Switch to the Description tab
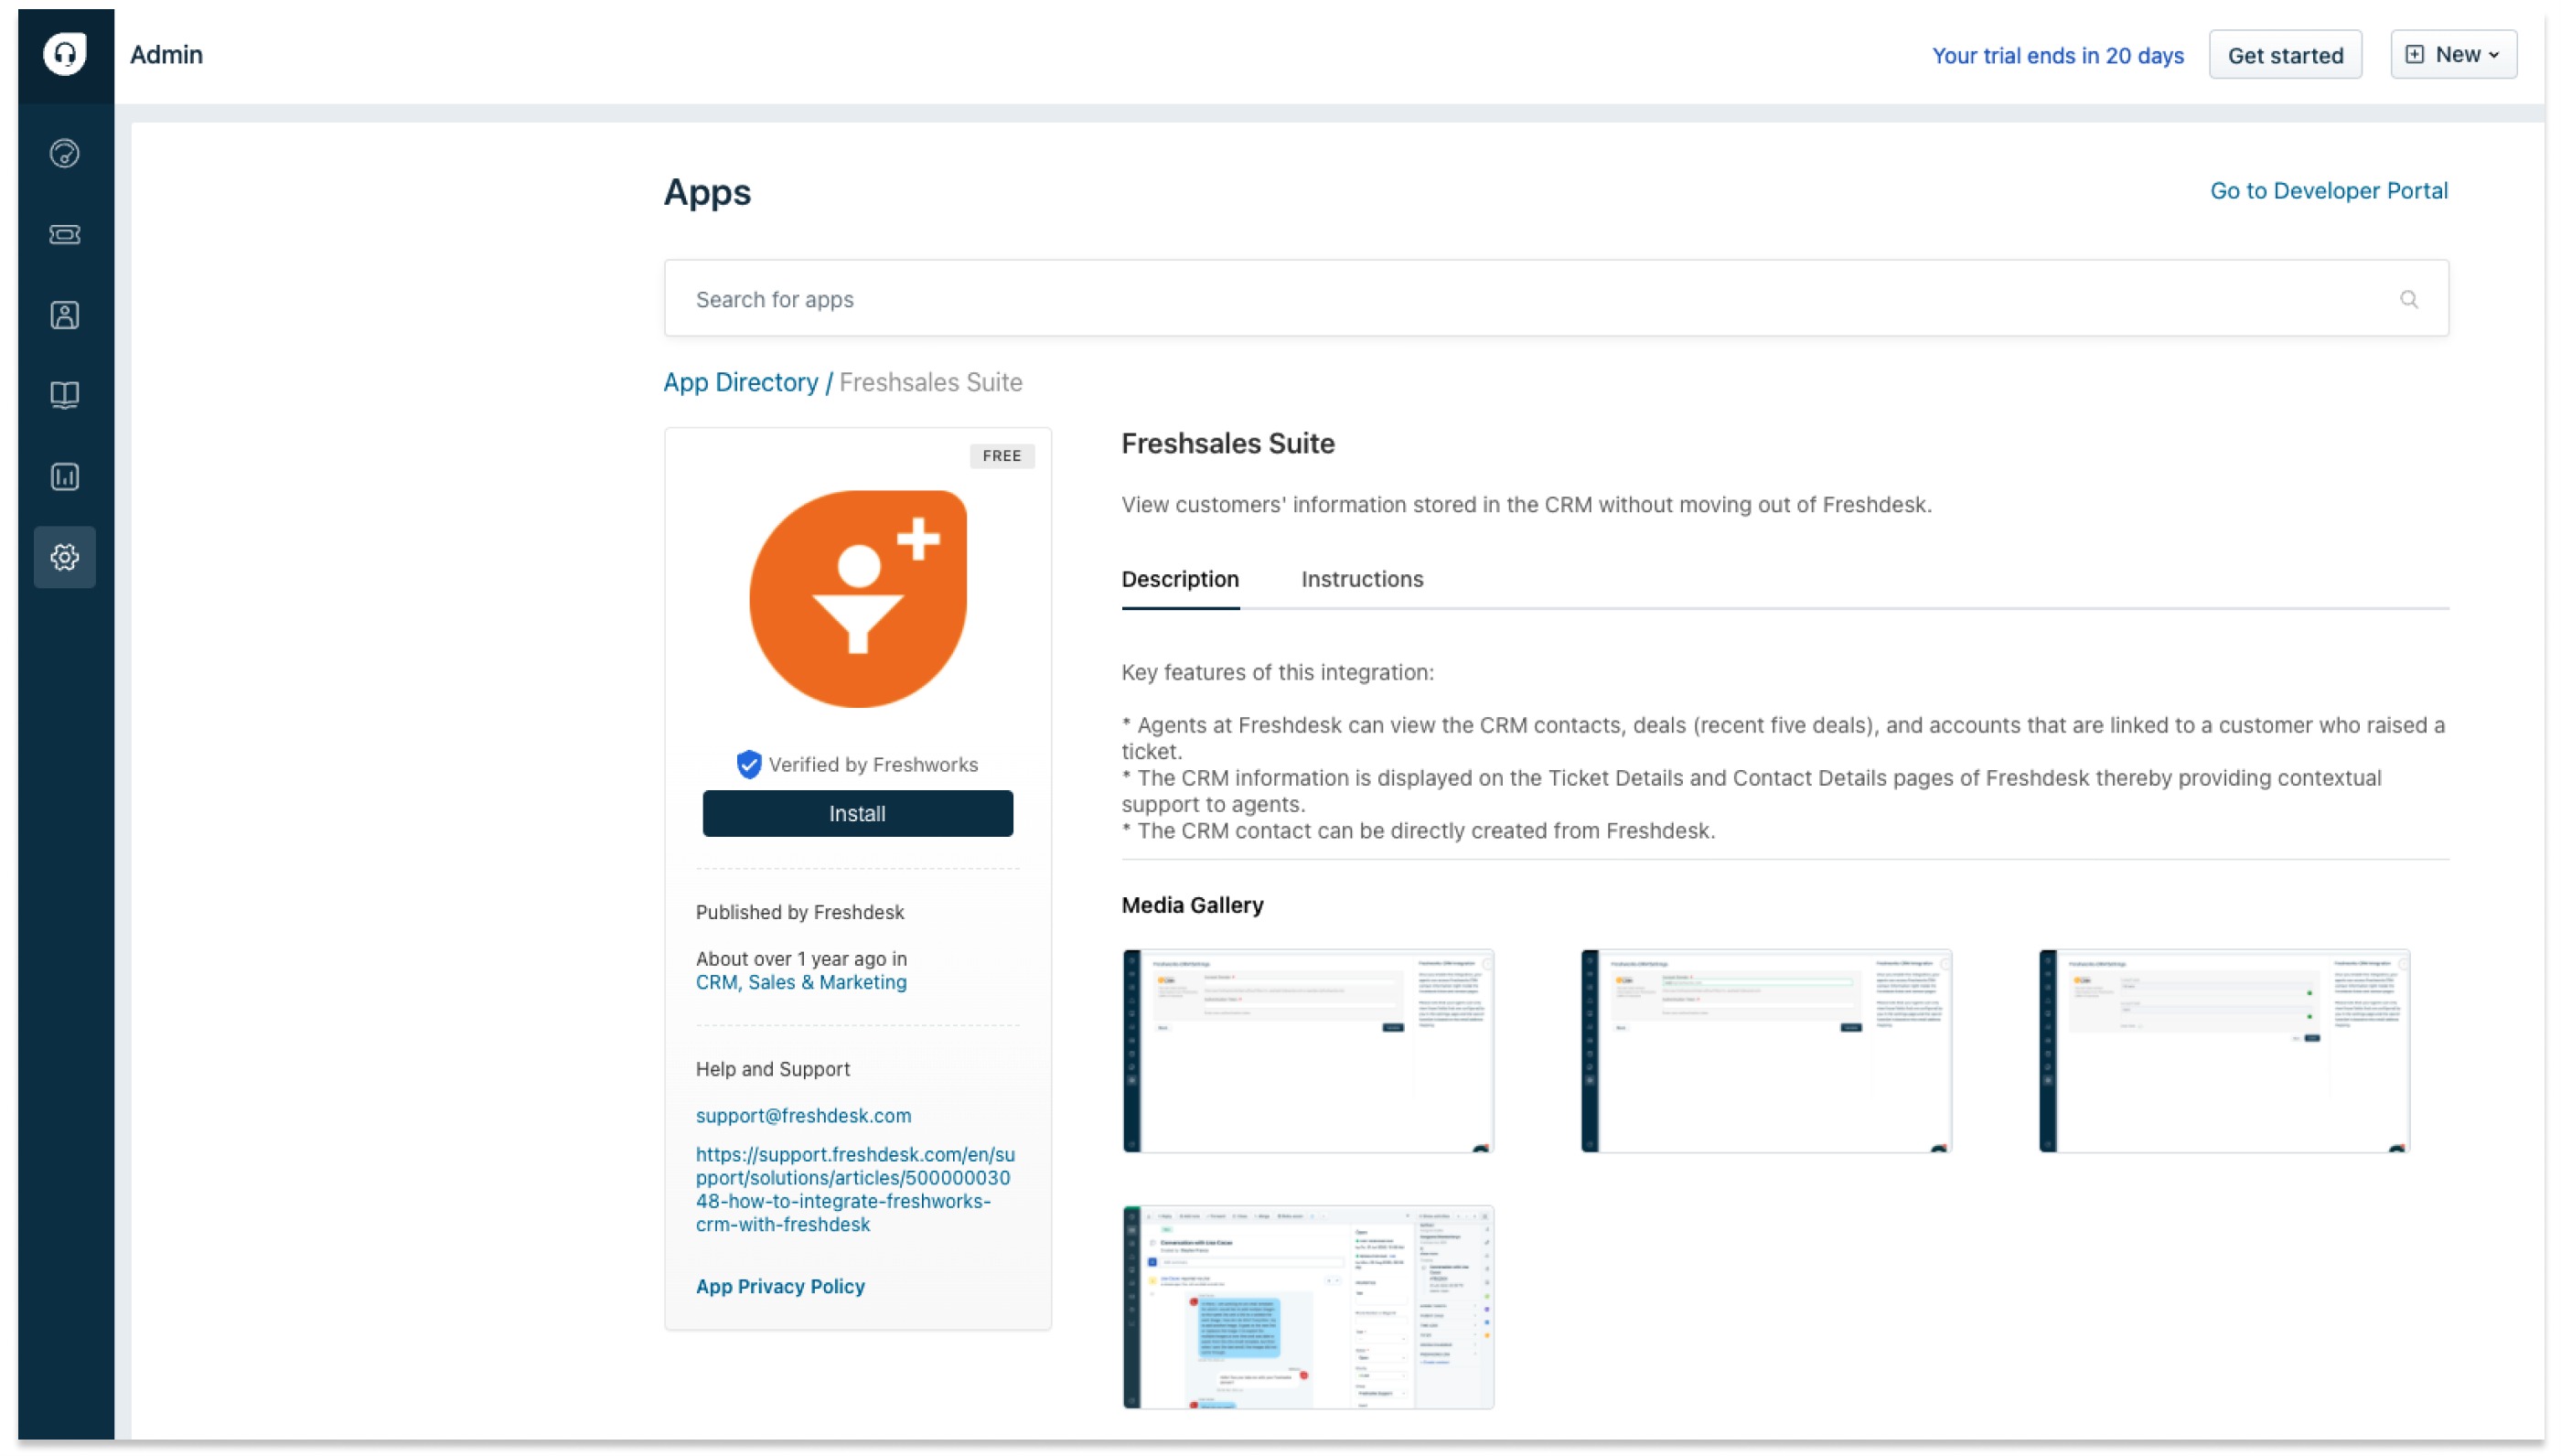 (x=1180, y=579)
